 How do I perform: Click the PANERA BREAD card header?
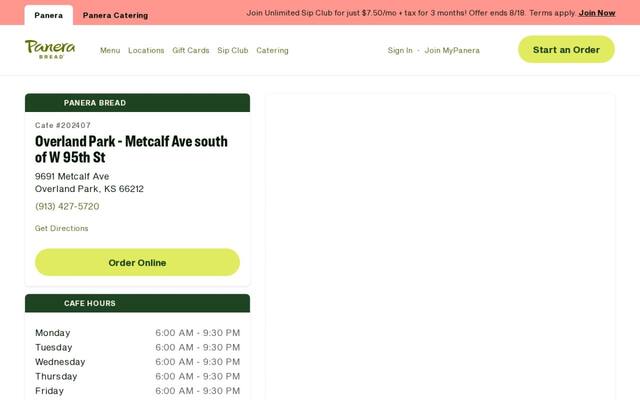137,103
